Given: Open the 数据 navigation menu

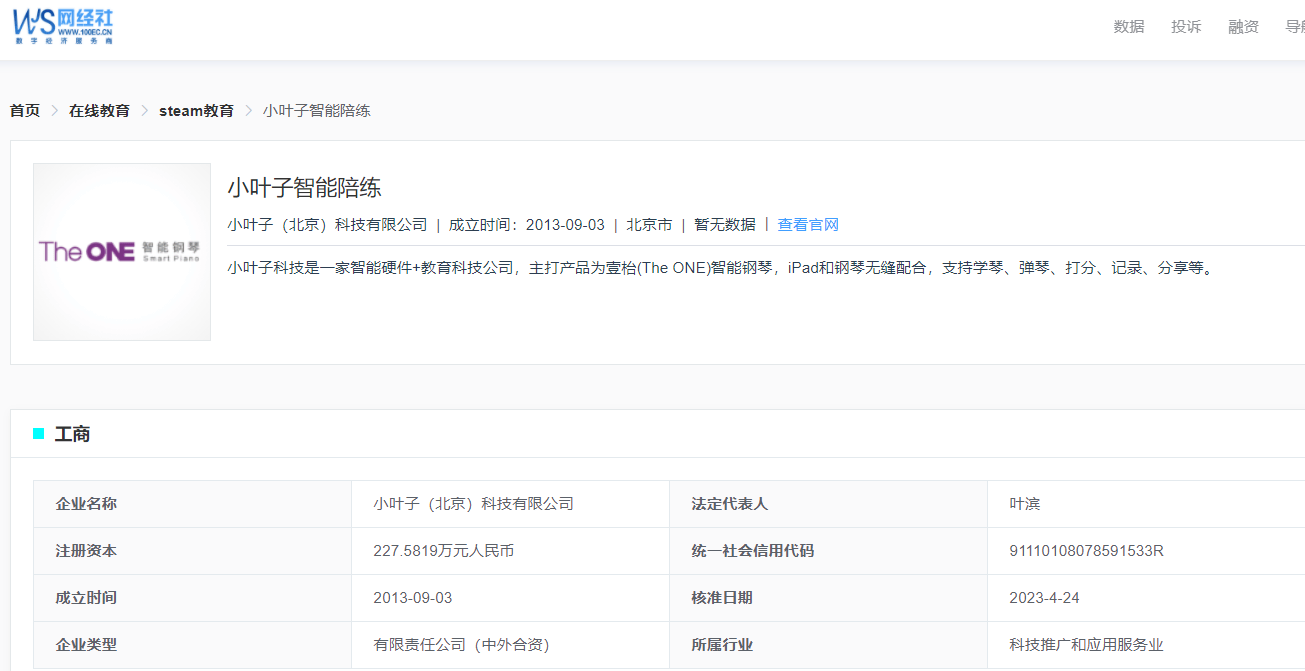Looking at the screenshot, I should point(1128,27).
